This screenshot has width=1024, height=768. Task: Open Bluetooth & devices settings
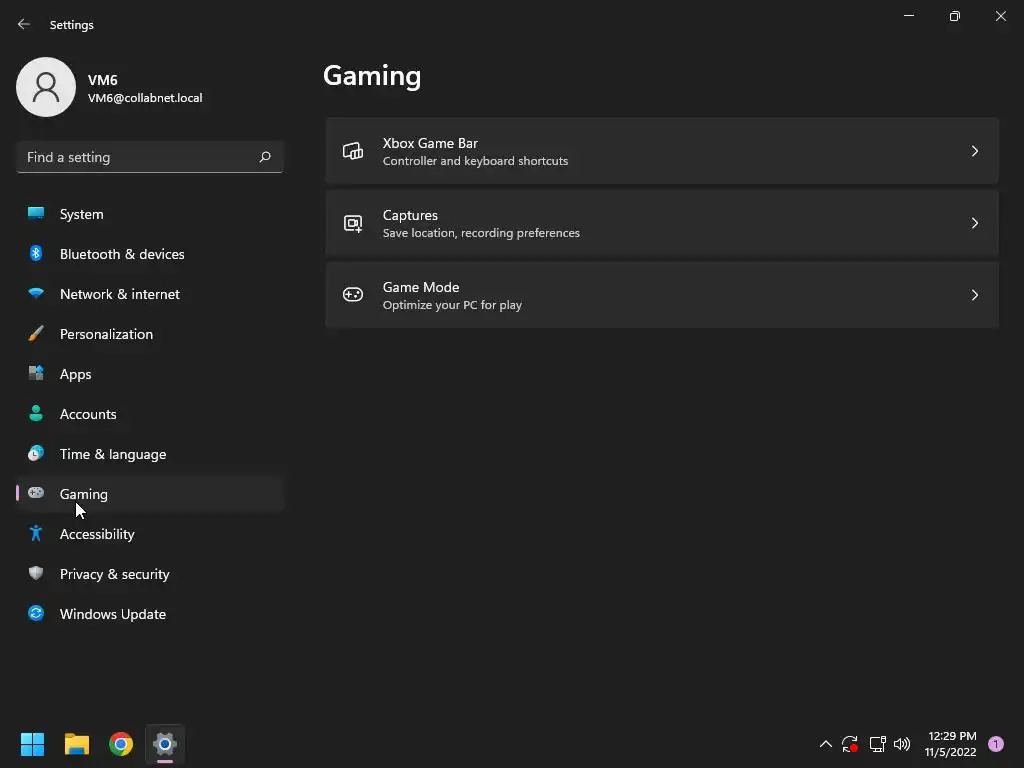coord(150,254)
